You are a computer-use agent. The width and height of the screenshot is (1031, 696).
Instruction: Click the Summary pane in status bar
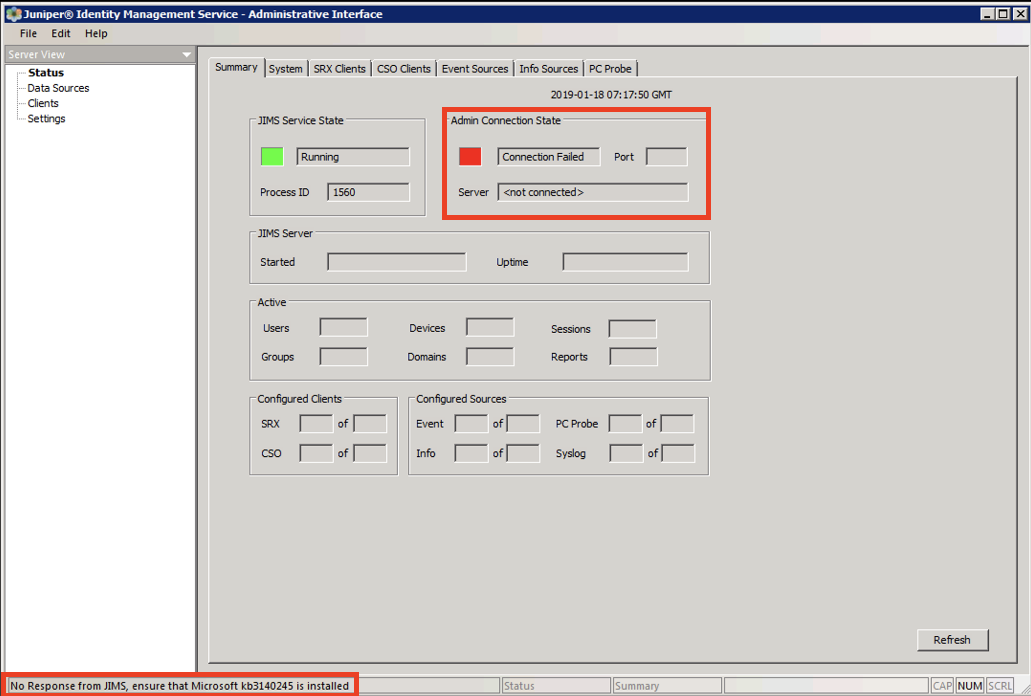(667, 685)
